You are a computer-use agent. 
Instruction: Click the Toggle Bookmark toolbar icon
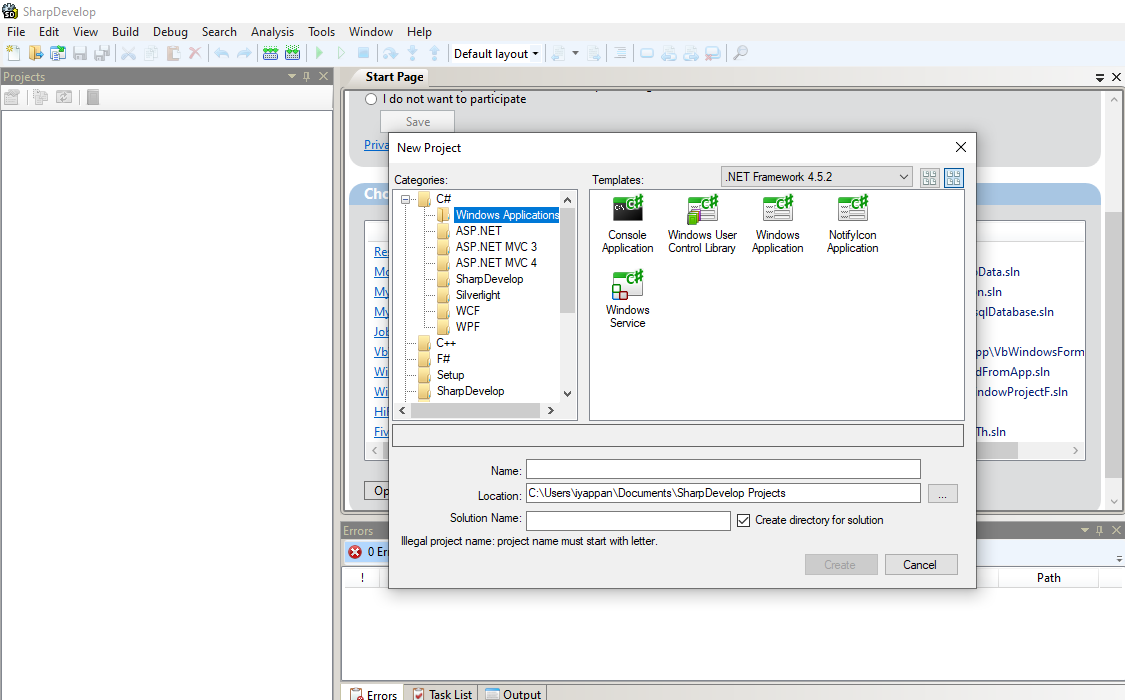646,53
